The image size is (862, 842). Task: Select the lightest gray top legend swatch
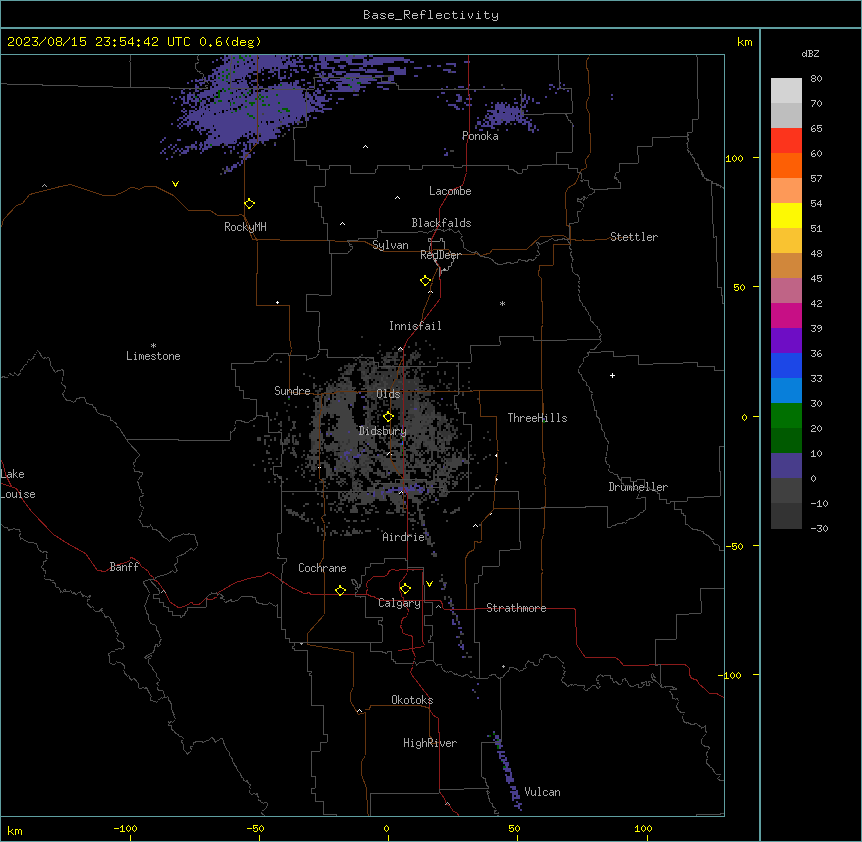click(x=786, y=90)
